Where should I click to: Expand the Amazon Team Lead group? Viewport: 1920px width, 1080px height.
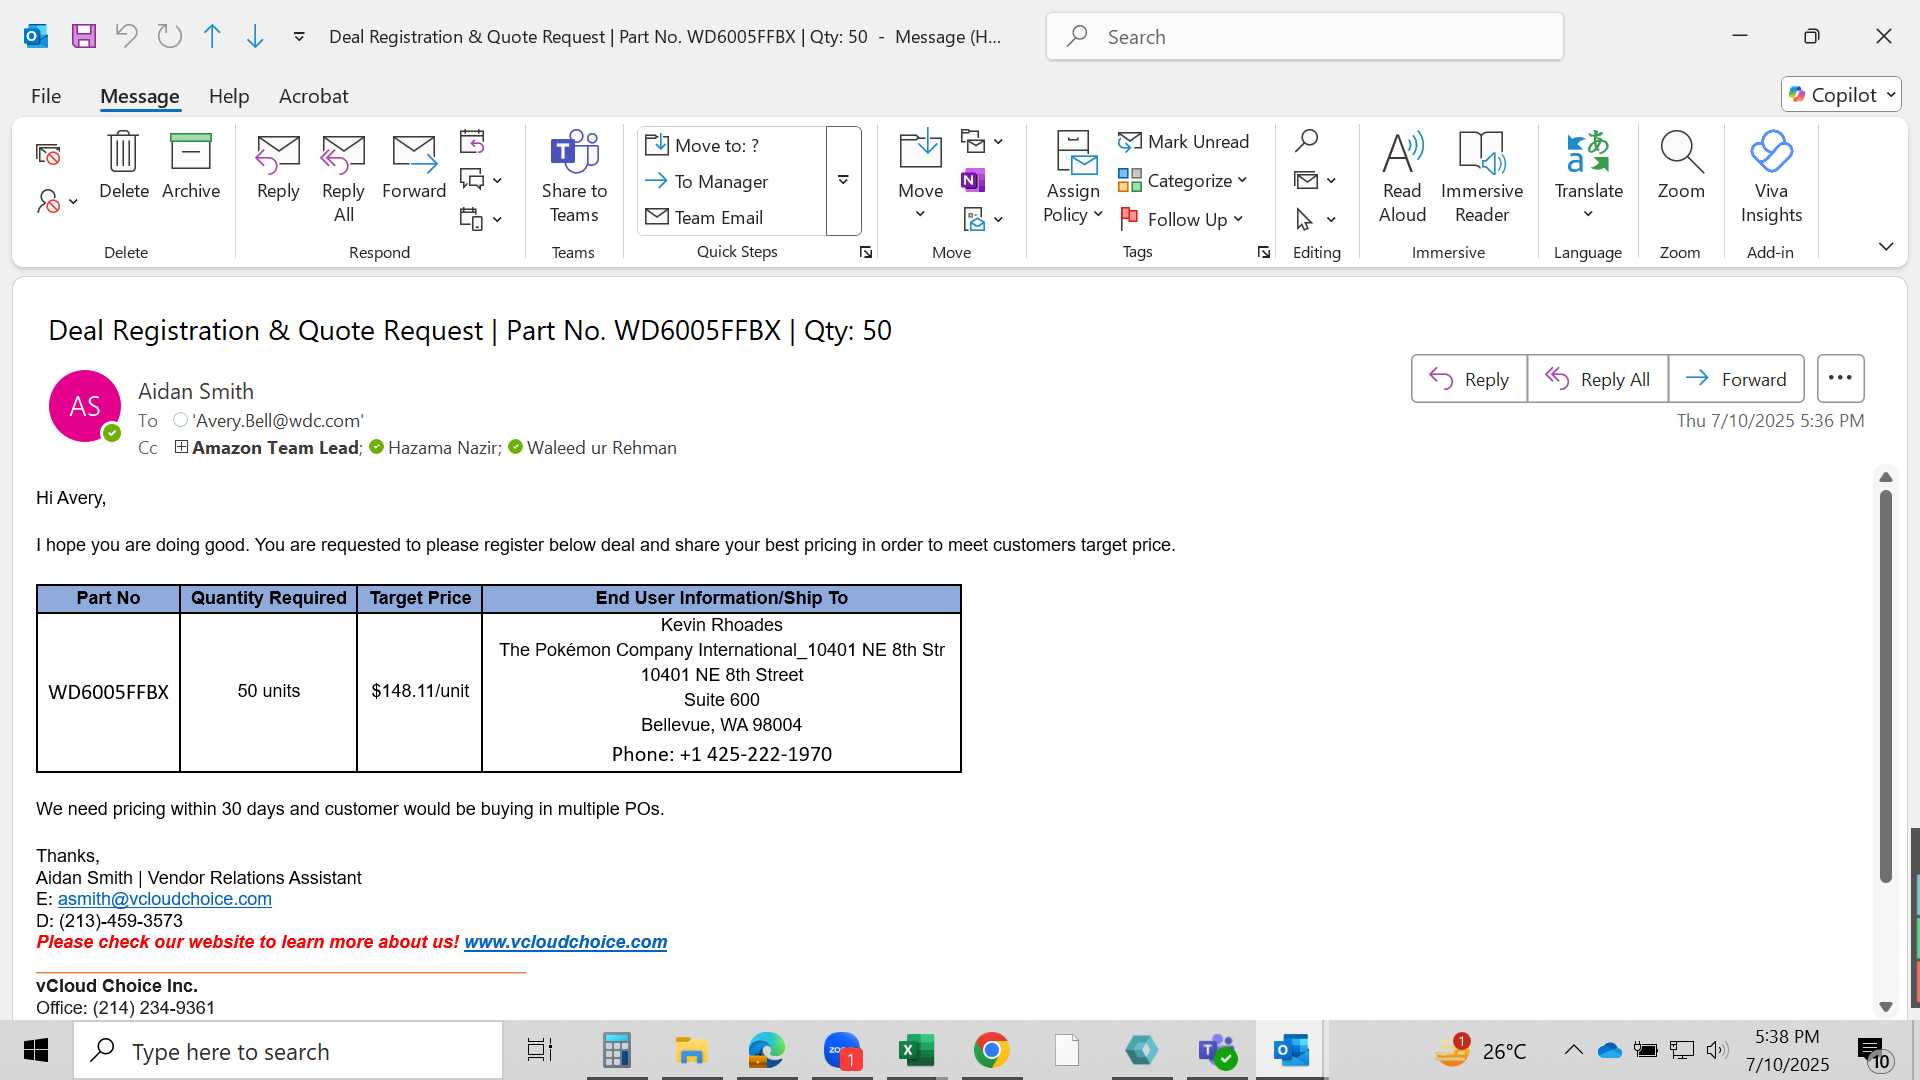click(x=181, y=447)
